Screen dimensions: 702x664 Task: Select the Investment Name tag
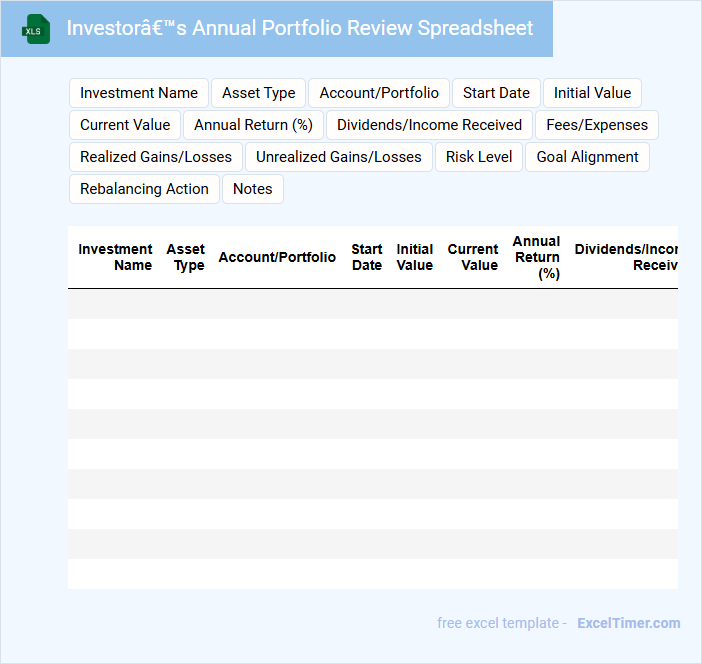[139, 93]
